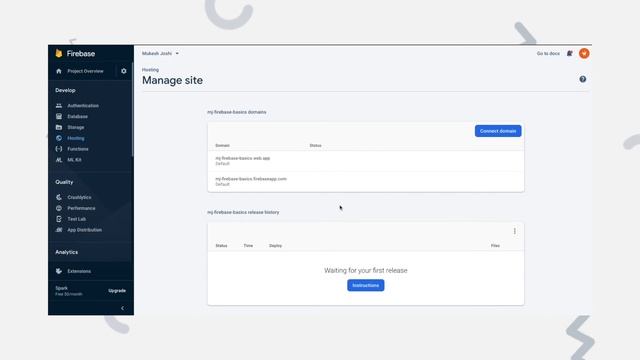Go to ML Kit in sidebar

pos(74,160)
